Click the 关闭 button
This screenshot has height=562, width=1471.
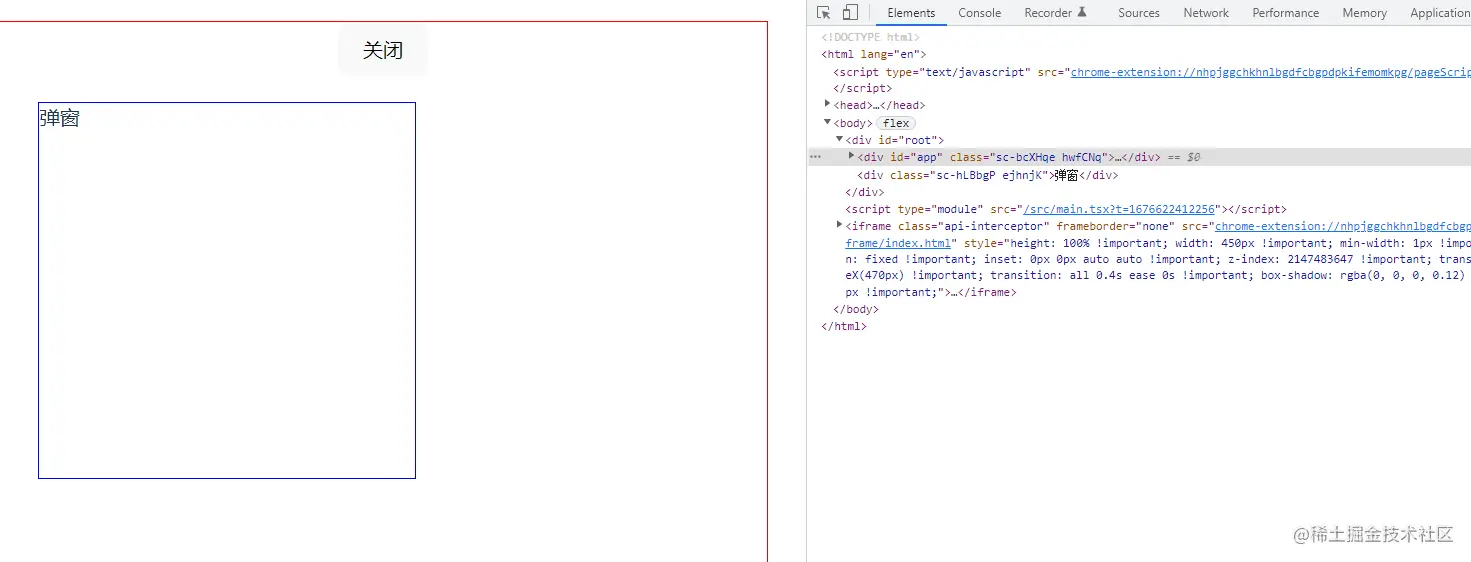383,50
